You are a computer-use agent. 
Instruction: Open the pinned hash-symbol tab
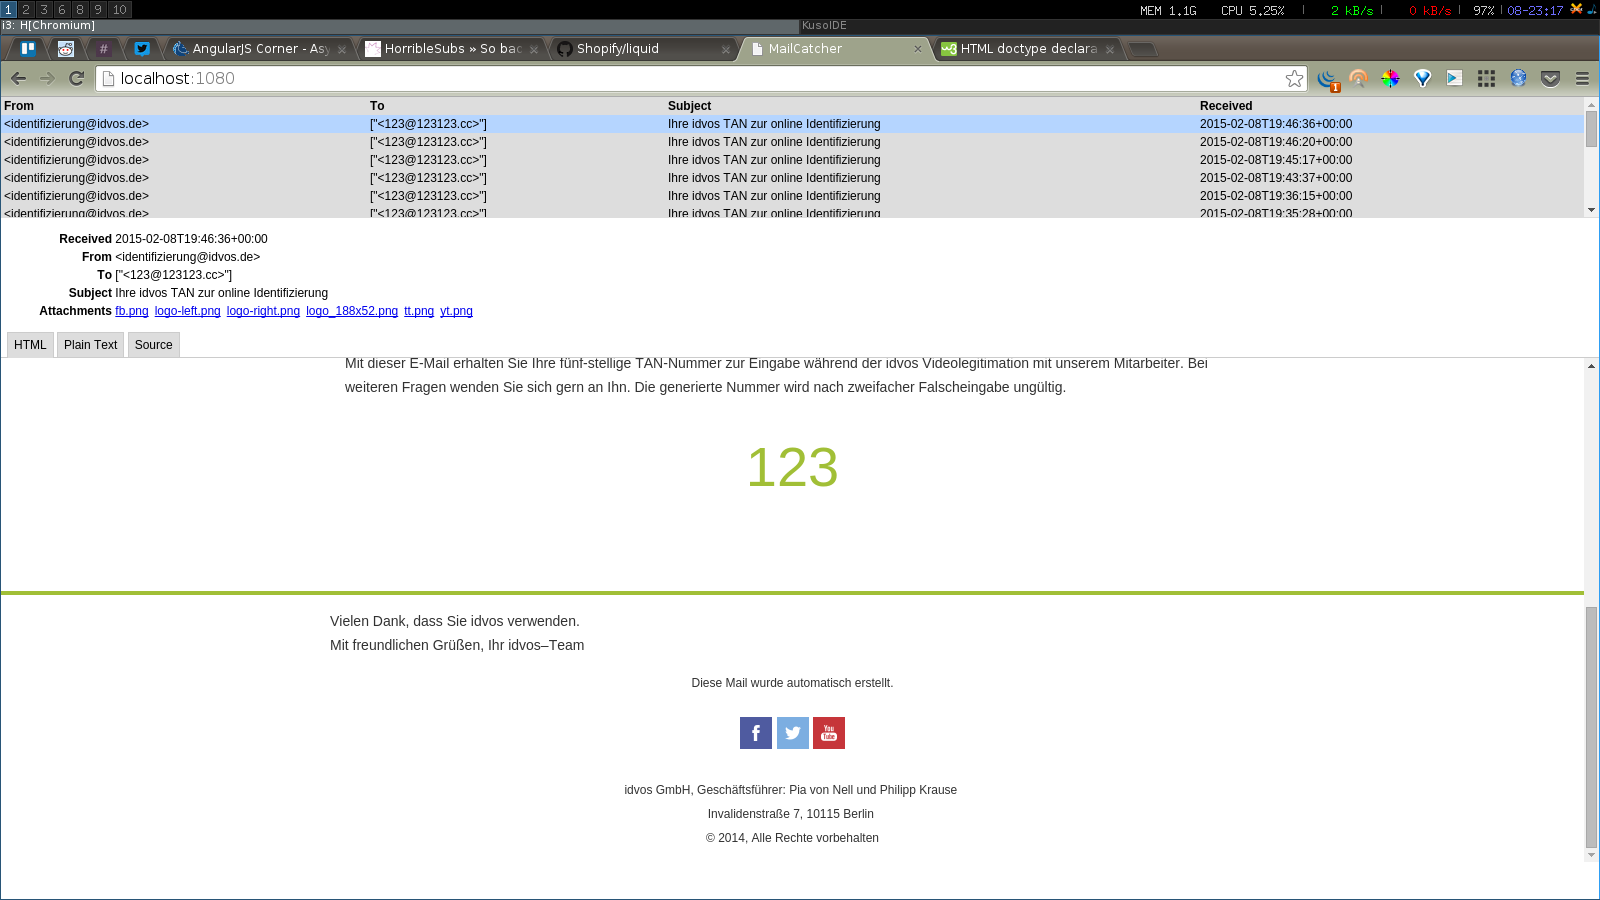pos(104,48)
